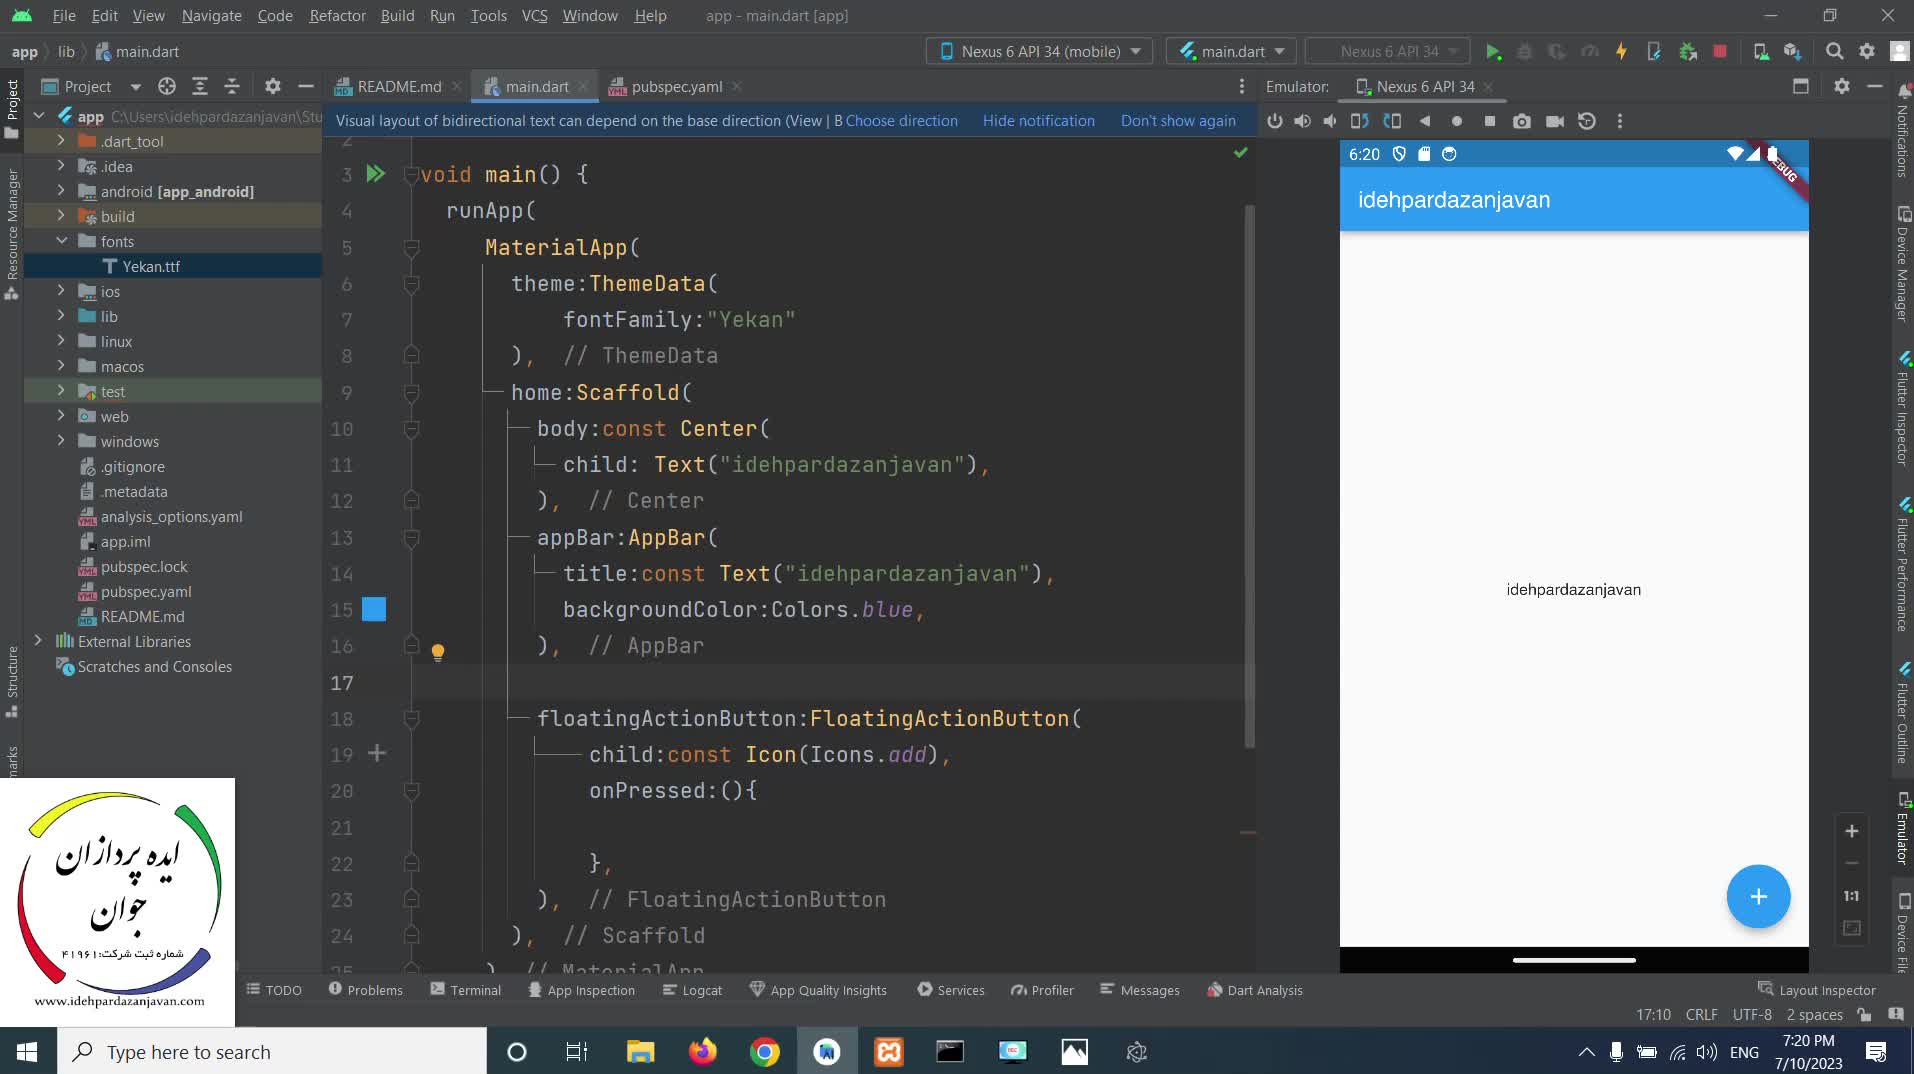Click the blue color swatch in gutter
The width and height of the screenshot is (1914, 1074).
point(374,610)
